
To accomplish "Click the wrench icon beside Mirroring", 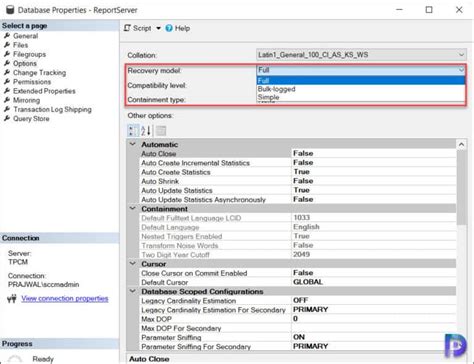I will [x=7, y=100].
